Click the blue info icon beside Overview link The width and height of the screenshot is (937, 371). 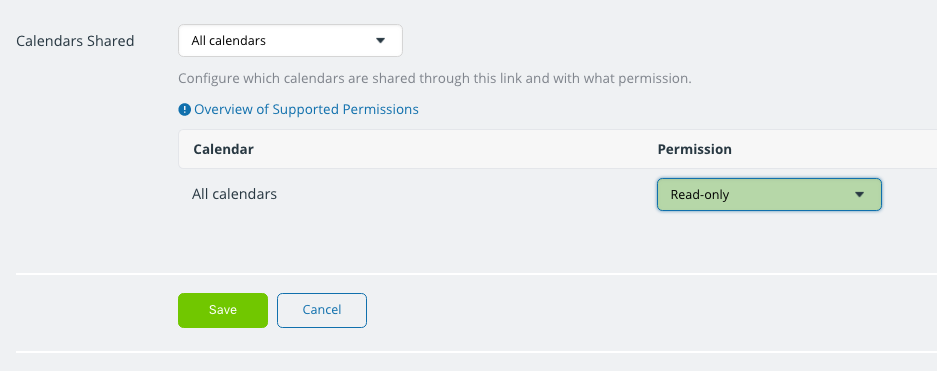pos(185,110)
